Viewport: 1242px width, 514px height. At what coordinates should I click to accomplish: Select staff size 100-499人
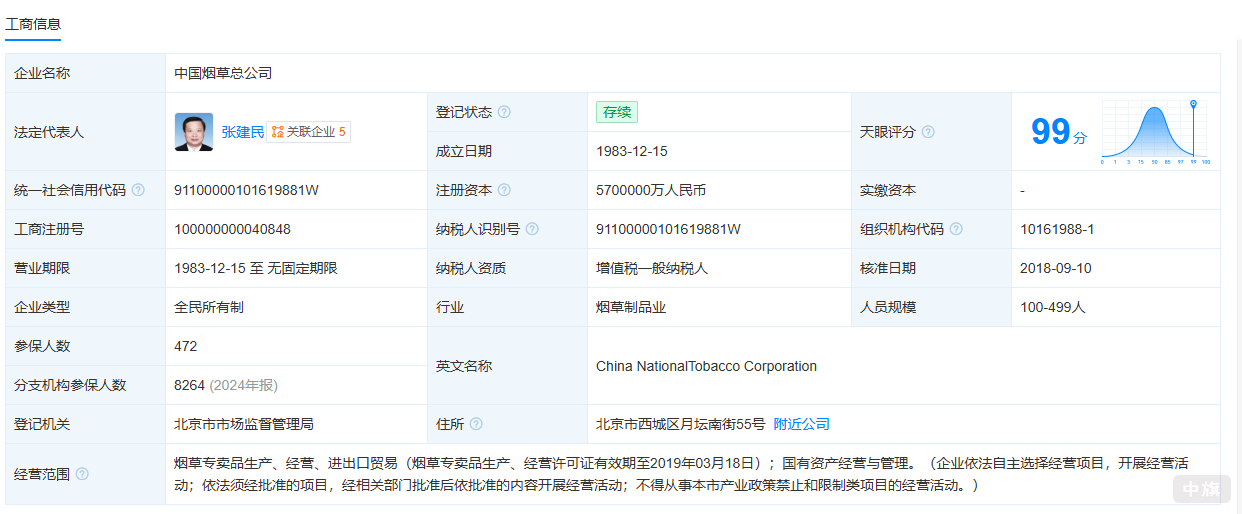click(1053, 307)
